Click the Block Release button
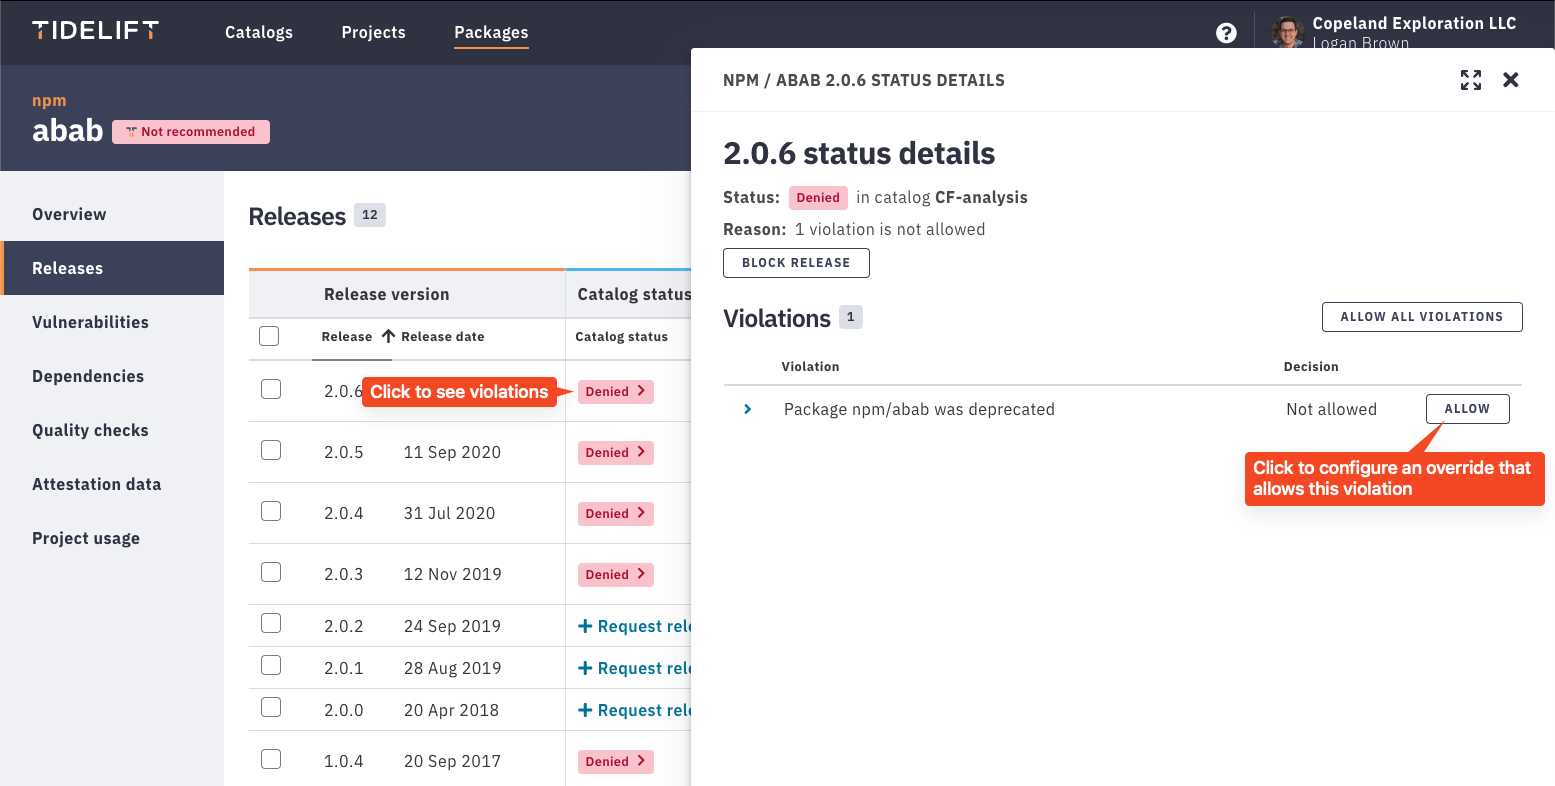The width and height of the screenshot is (1555, 786). [796, 263]
